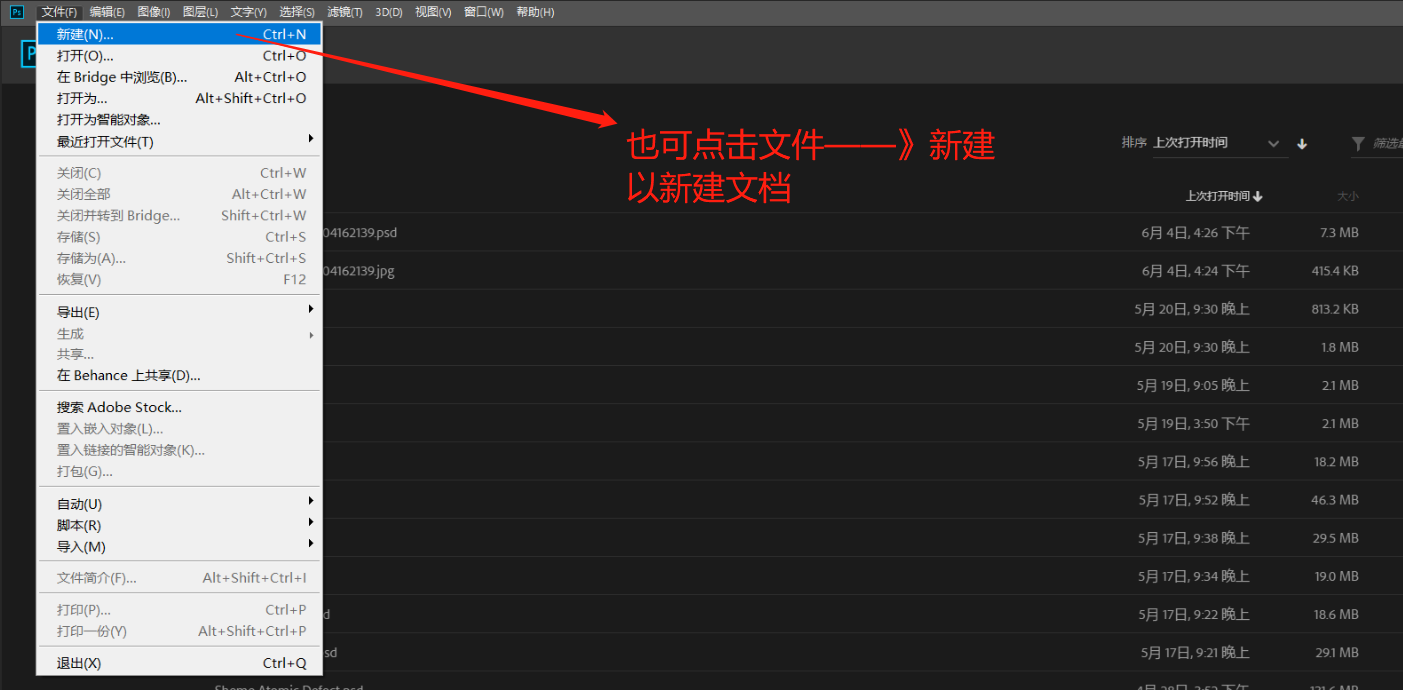Click the Photoshop Ps logo icon

tap(17, 12)
